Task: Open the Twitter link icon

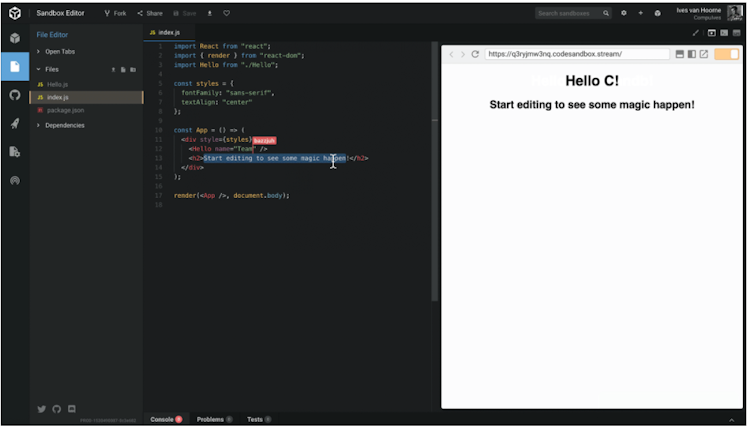Action: pos(42,409)
